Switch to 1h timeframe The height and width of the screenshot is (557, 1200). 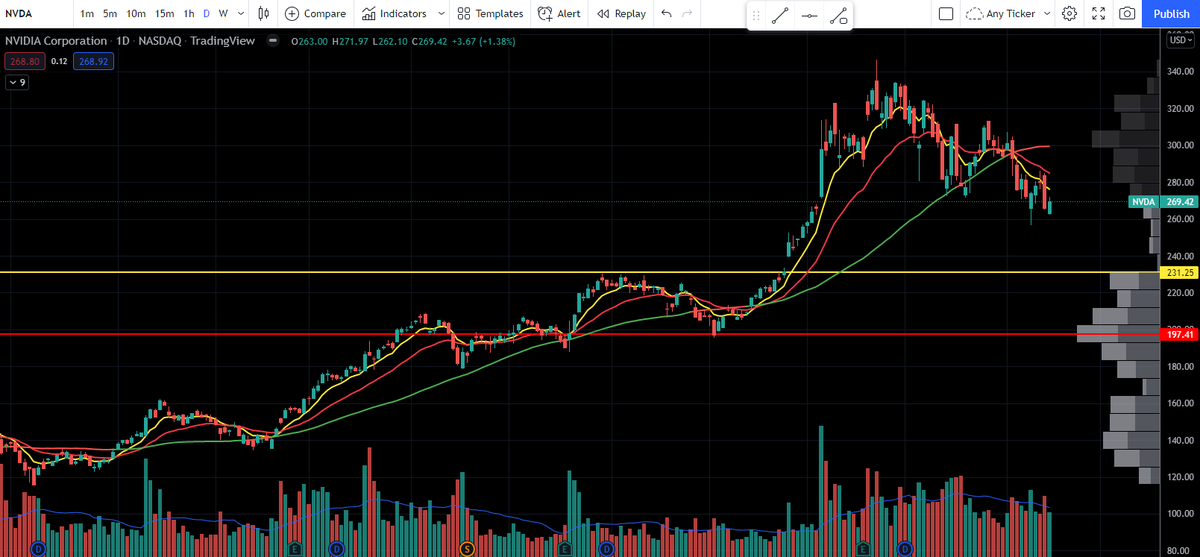pos(189,14)
